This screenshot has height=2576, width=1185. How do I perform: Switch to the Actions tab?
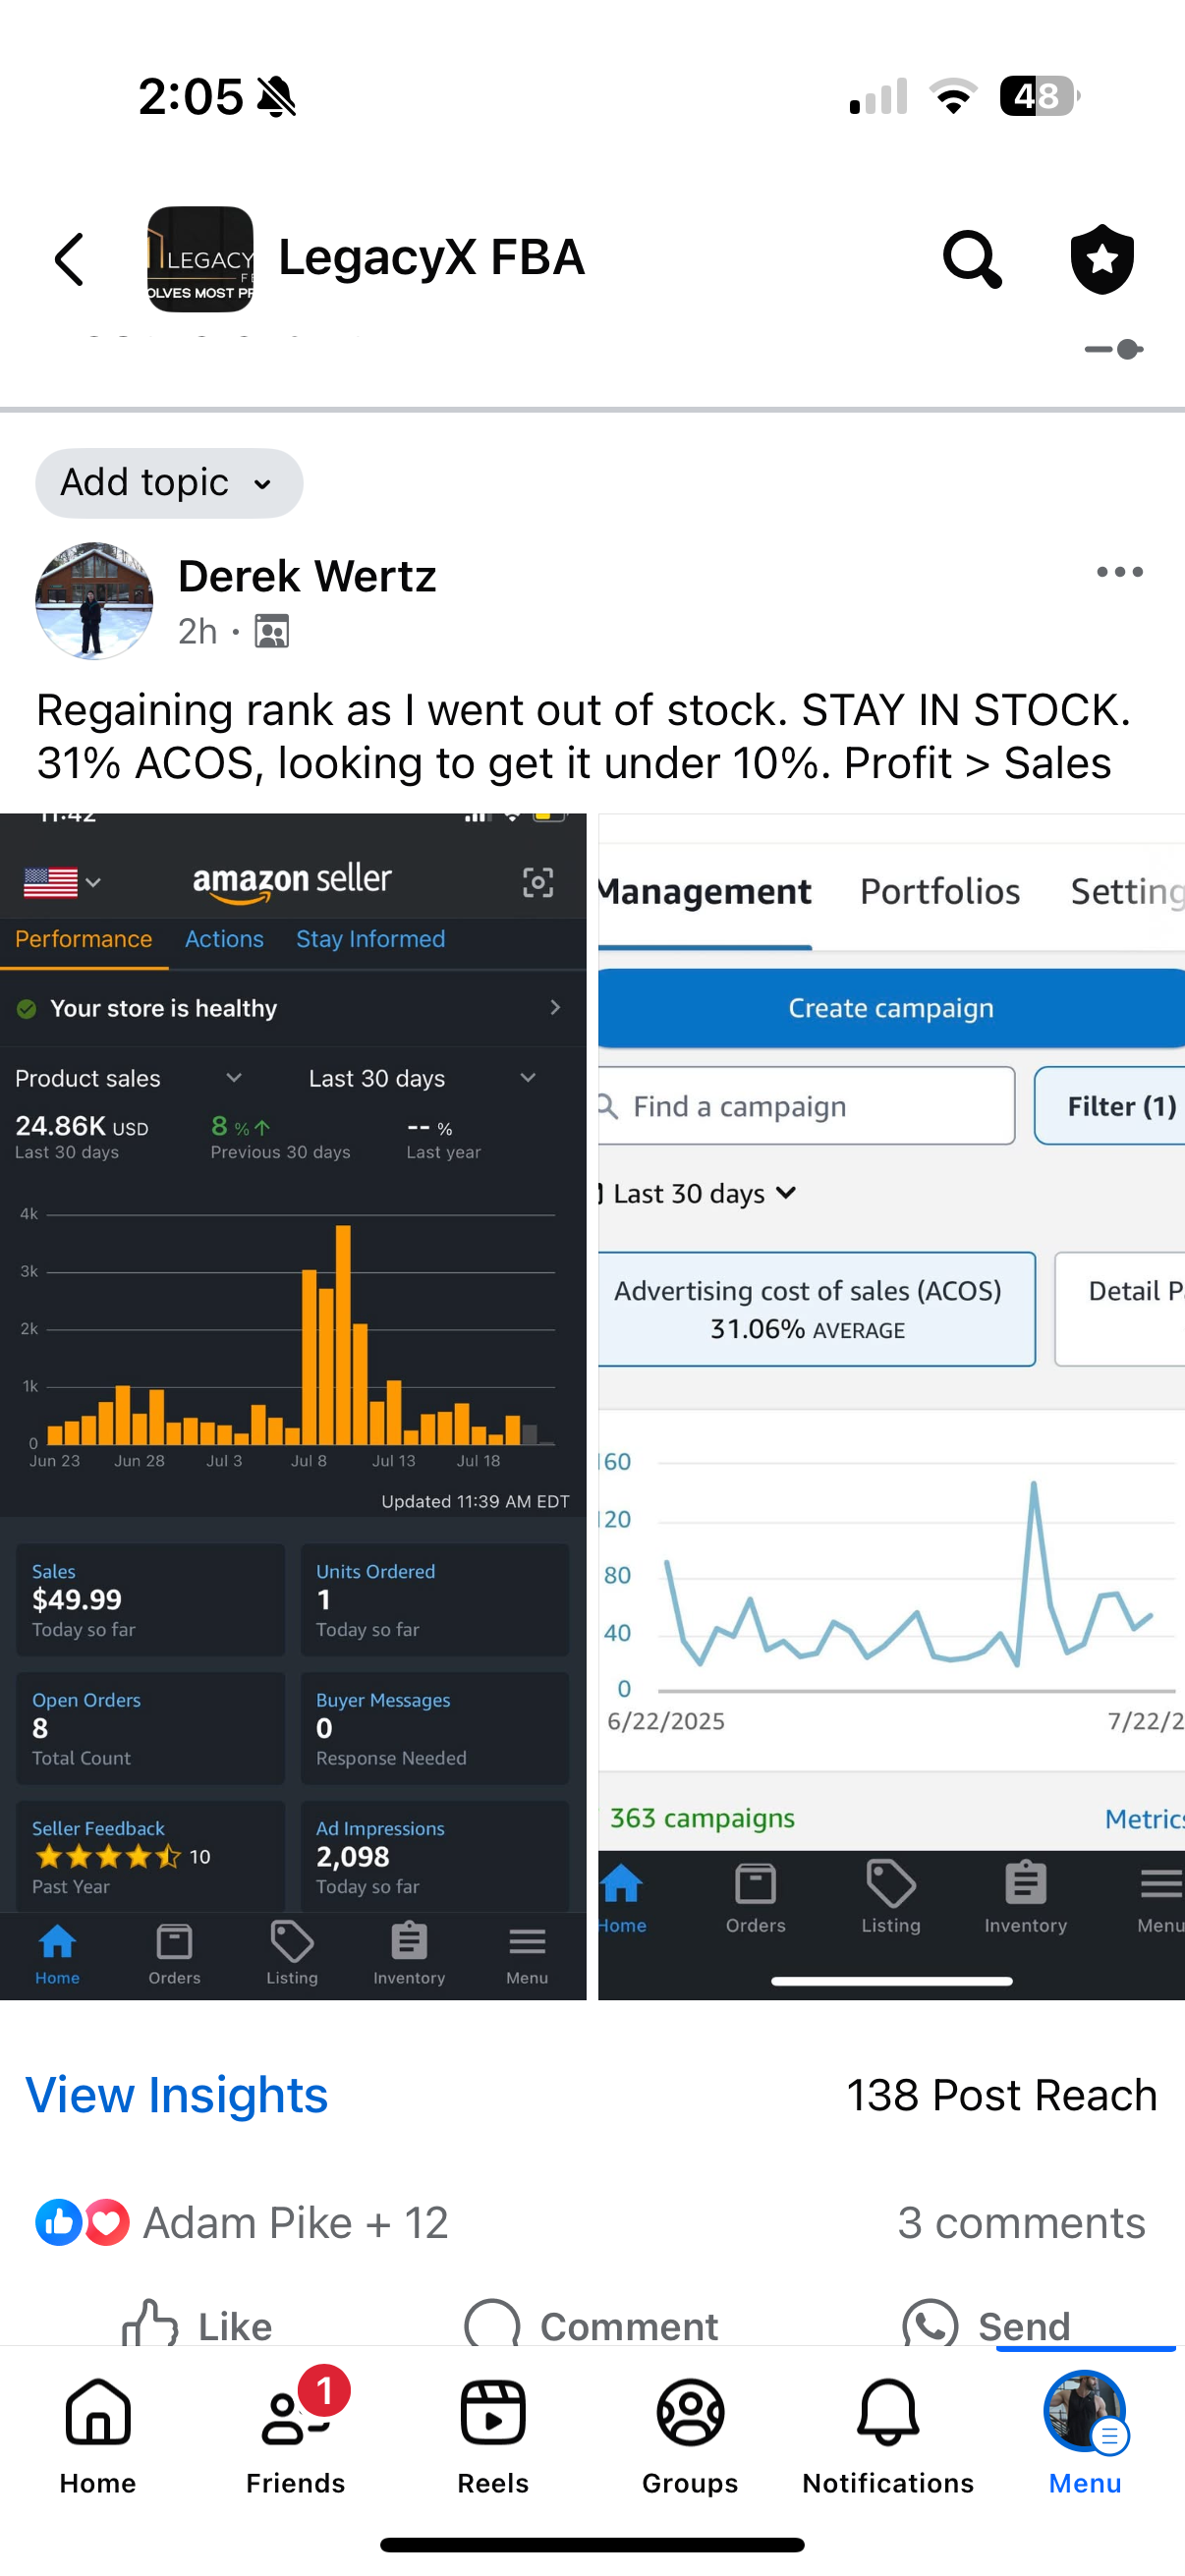(224, 939)
